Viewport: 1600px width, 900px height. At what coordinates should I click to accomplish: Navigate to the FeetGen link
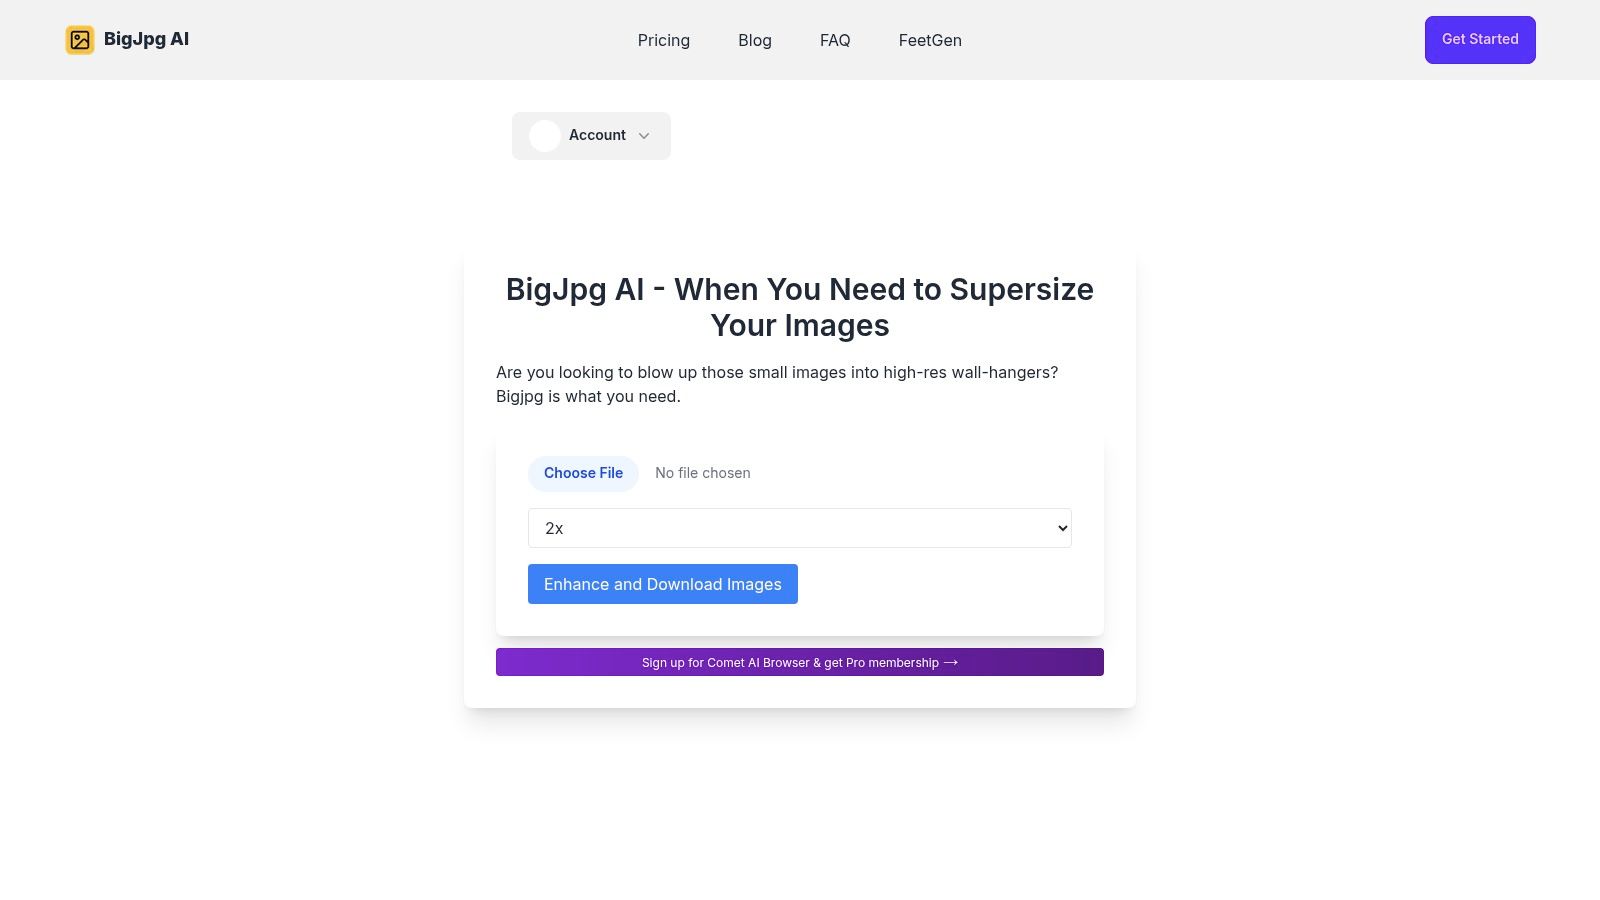930,40
